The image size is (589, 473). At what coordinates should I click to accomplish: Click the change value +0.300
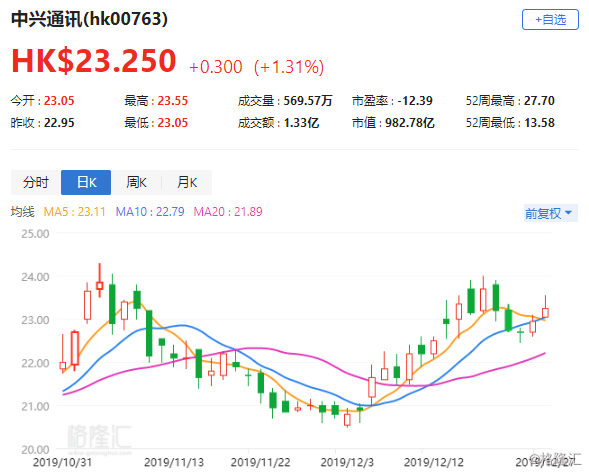tap(216, 67)
